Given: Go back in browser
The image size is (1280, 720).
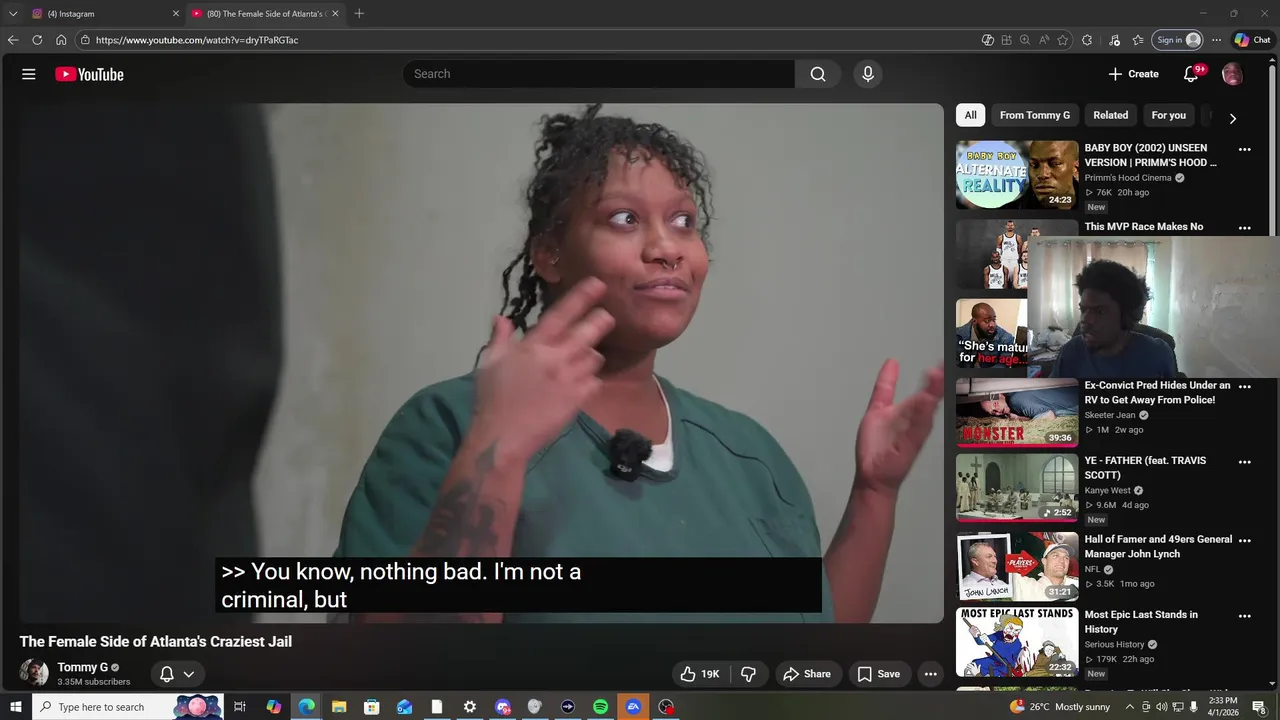Looking at the screenshot, I should pos(13,40).
